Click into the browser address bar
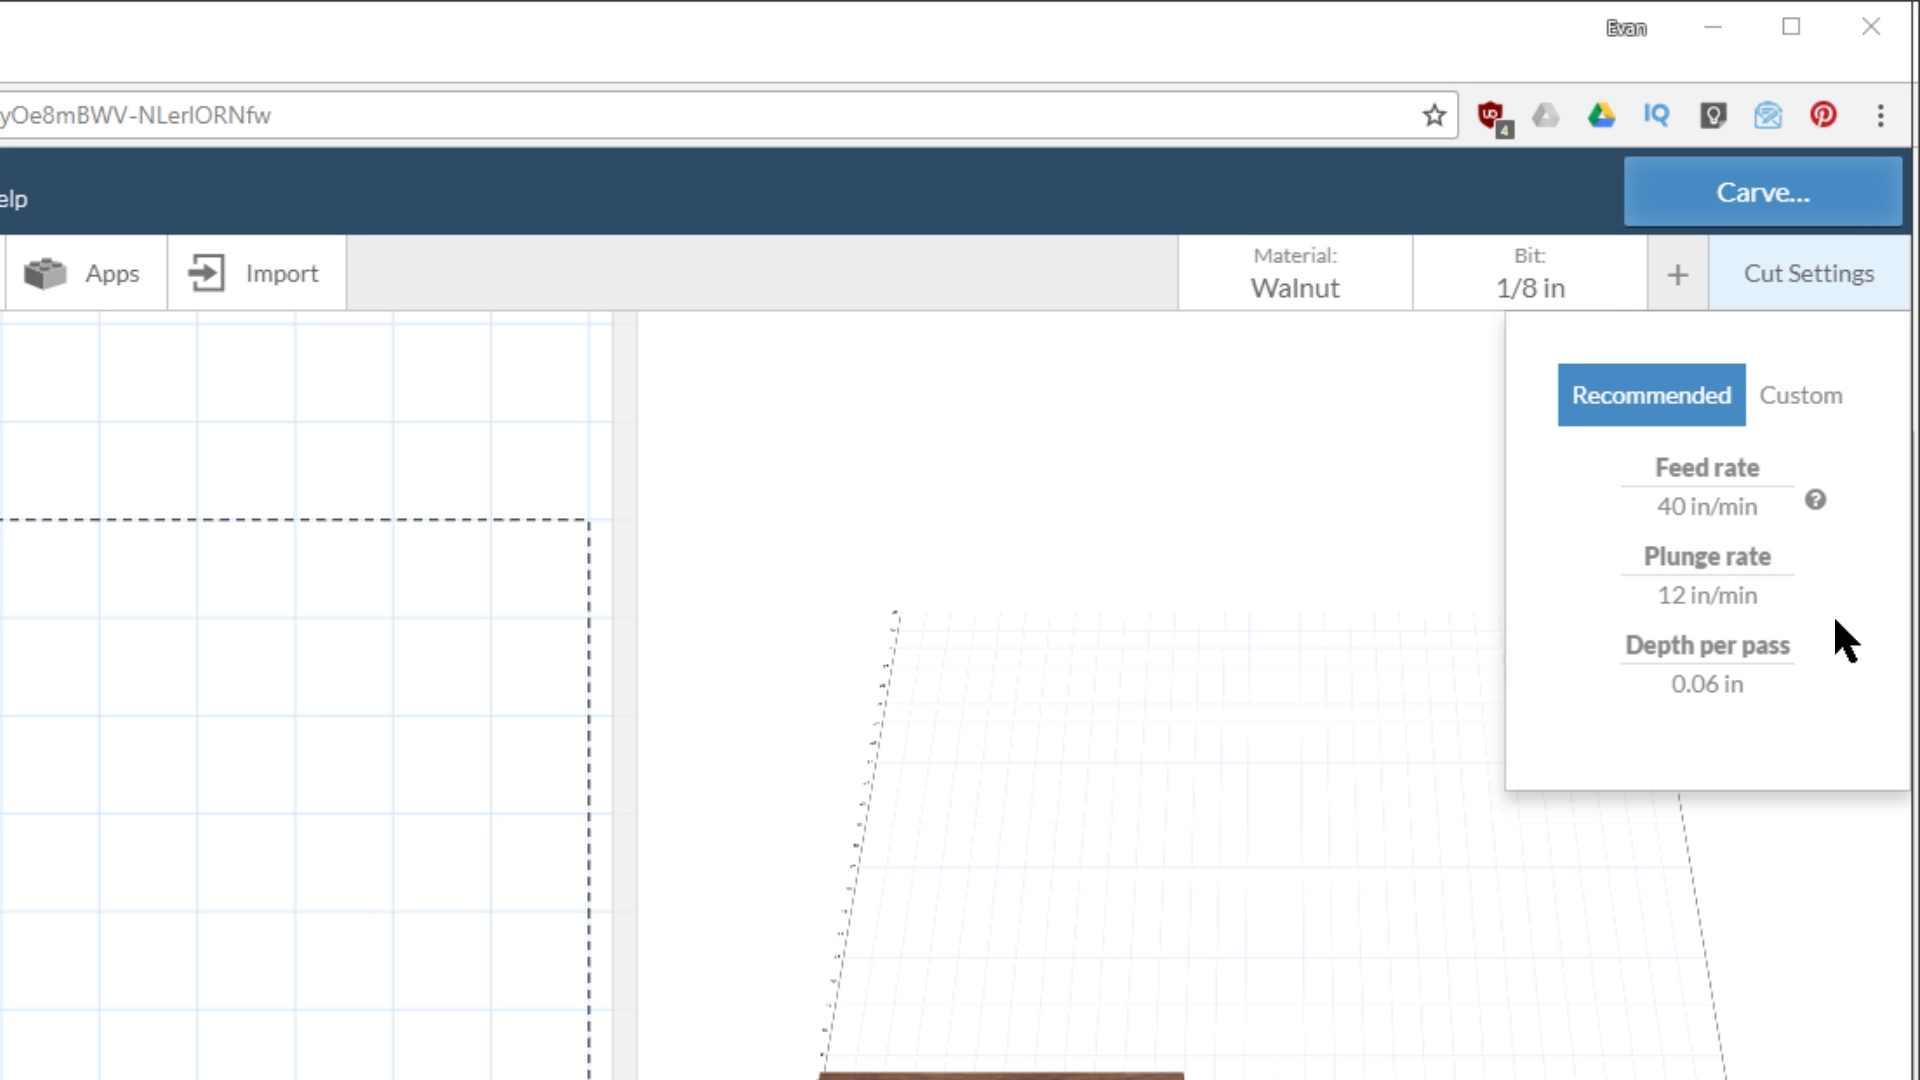 (x=700, y=116)
